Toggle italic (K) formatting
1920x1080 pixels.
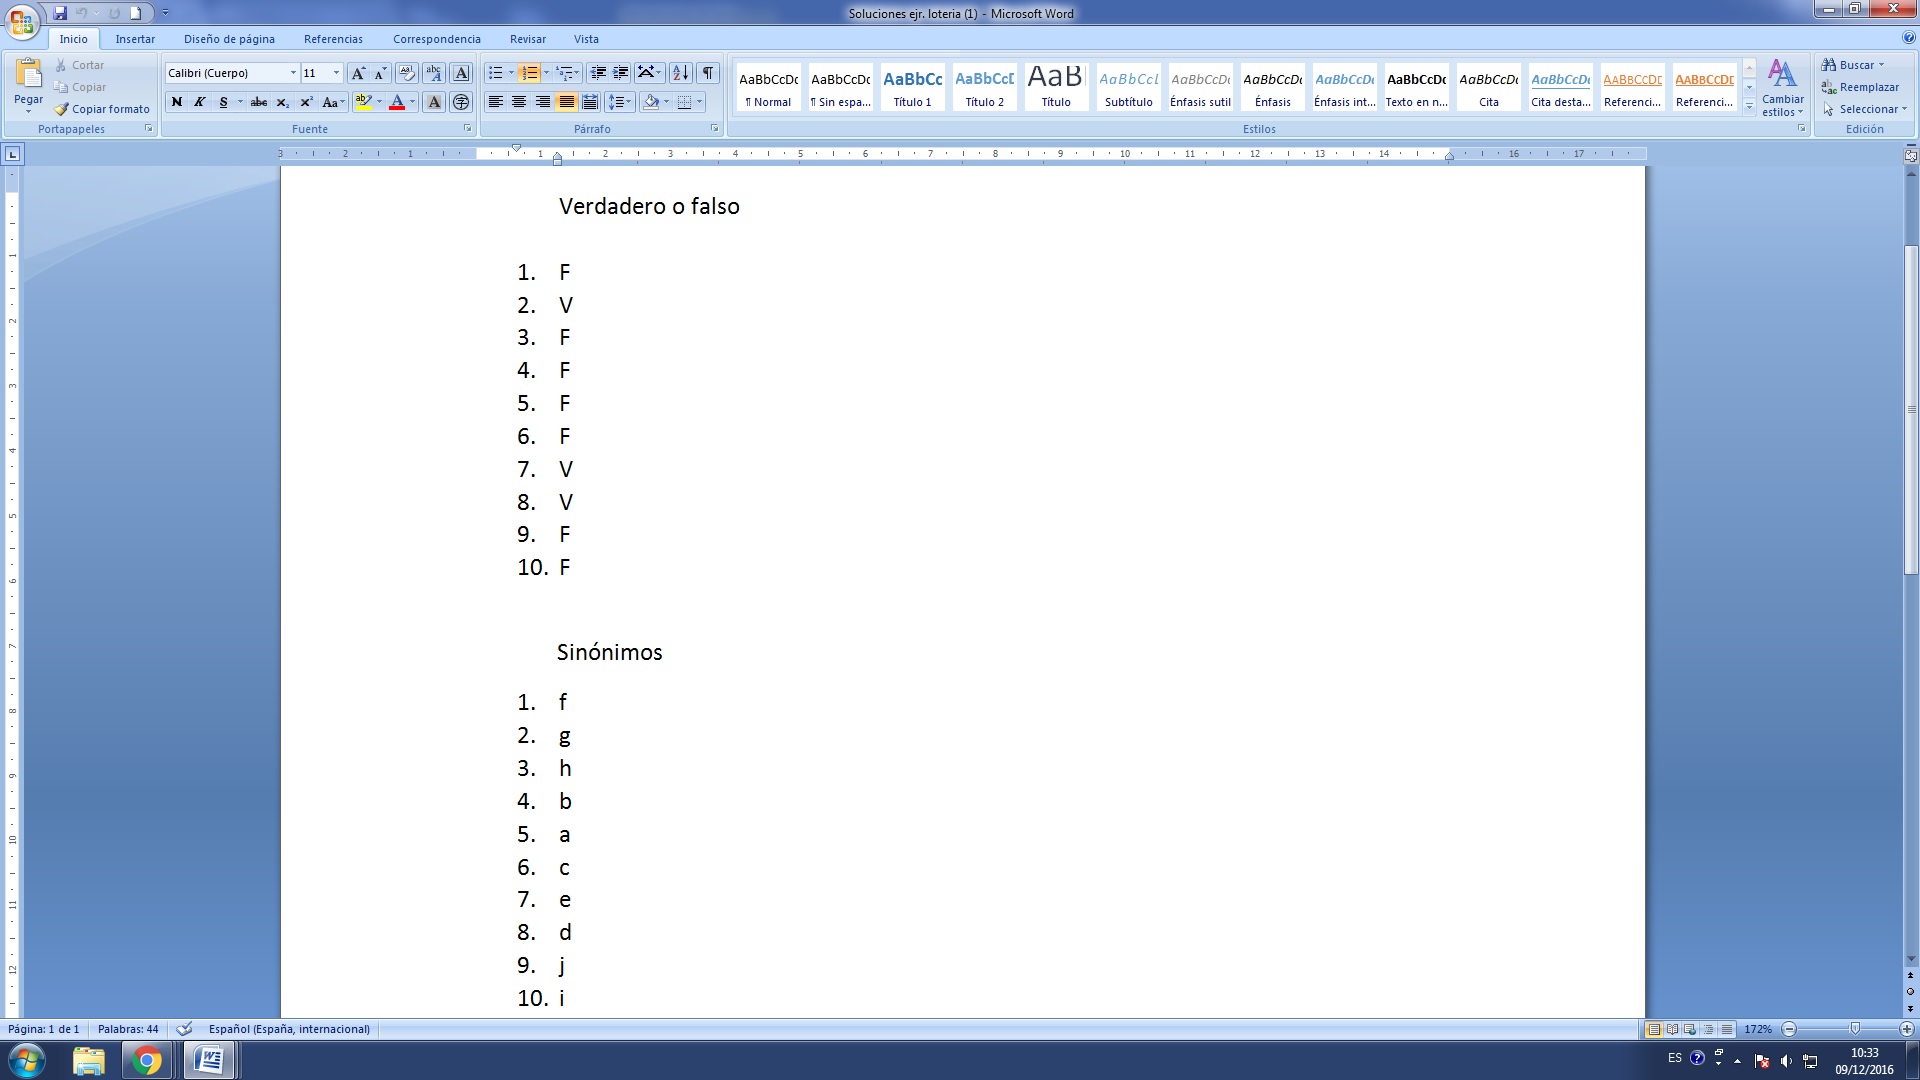[x=200, y=102]
